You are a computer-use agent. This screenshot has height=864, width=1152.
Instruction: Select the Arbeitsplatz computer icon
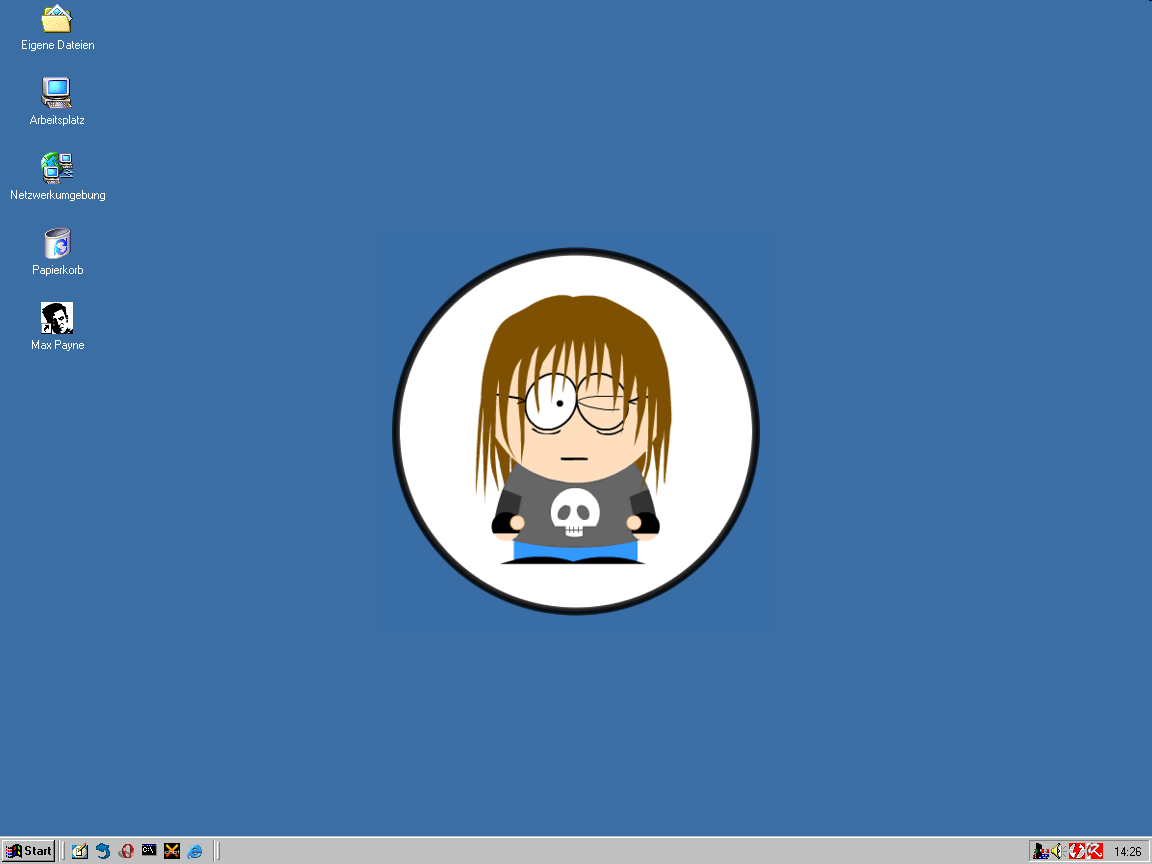tap(57, 93)
